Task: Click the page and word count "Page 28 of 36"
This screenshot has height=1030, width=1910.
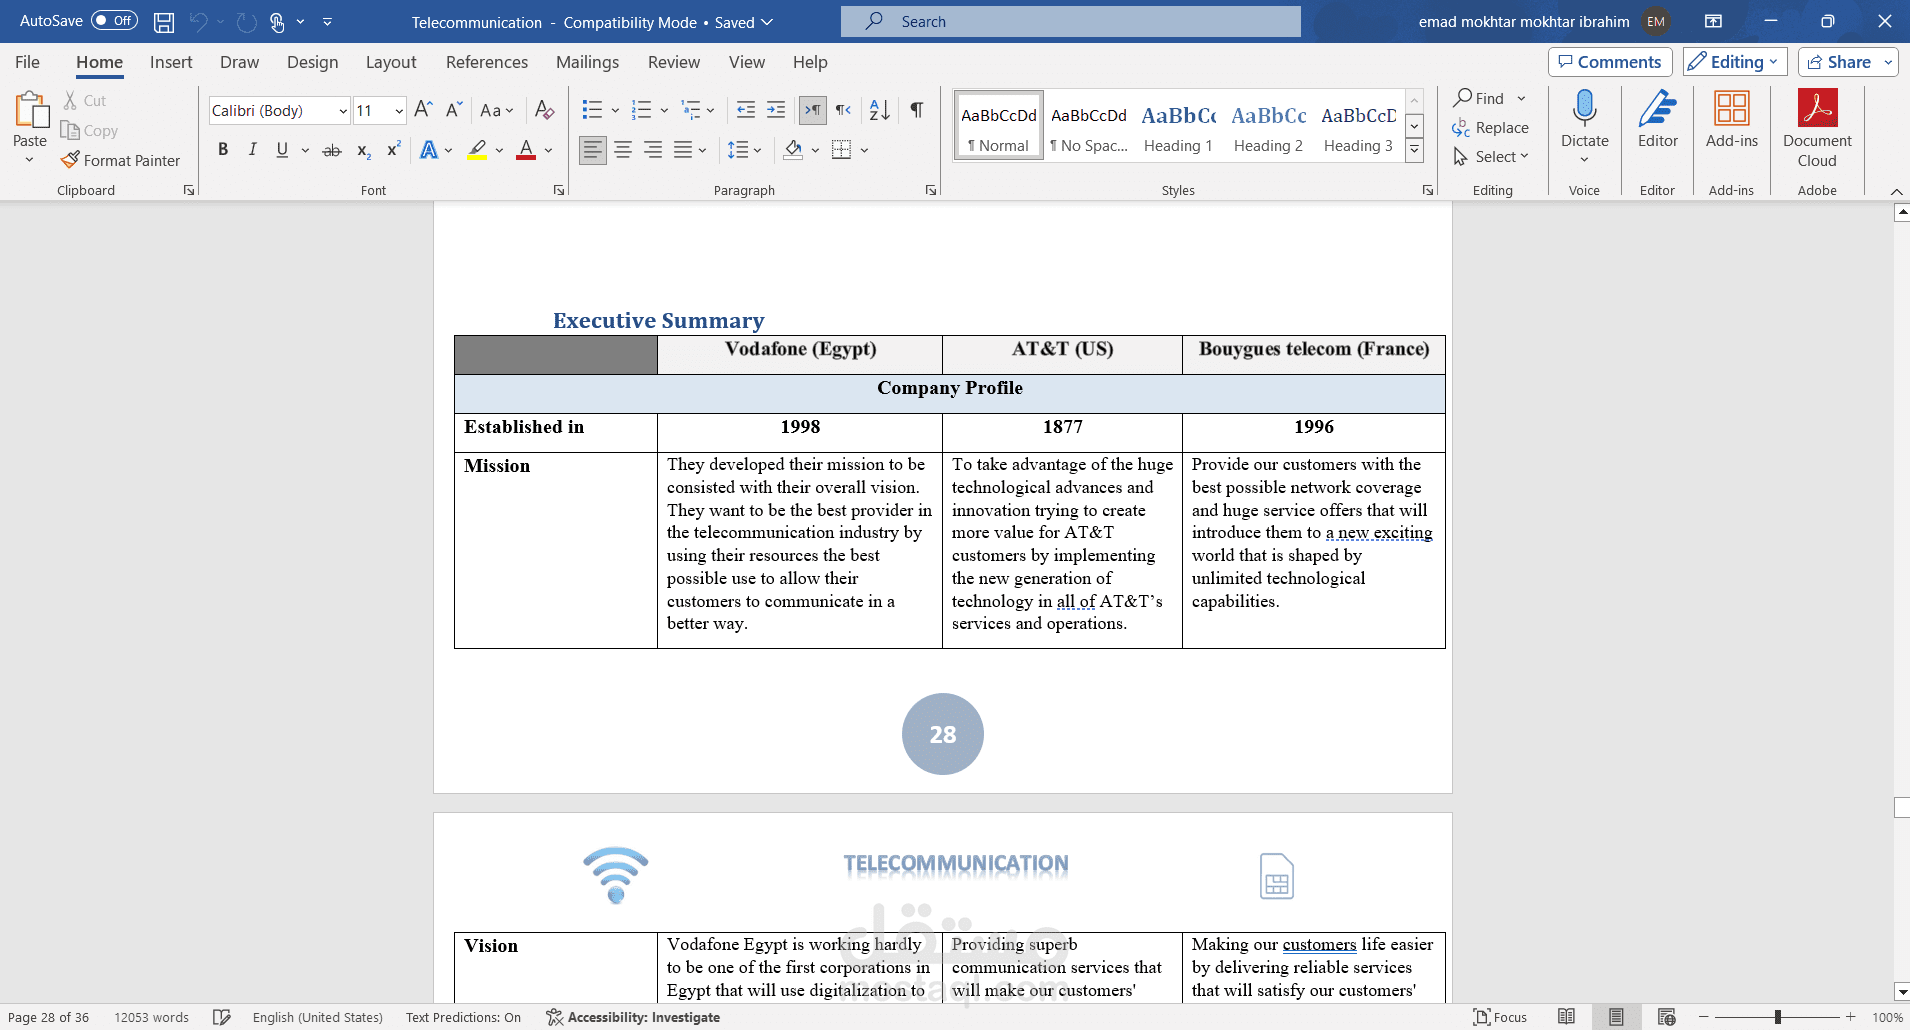Action: pyautogui.click(x=49, y=1017)
